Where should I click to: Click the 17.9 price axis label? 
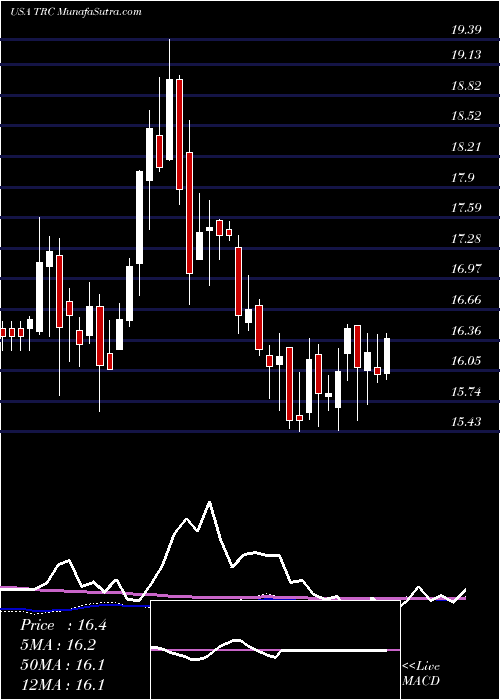pos(463,178)
